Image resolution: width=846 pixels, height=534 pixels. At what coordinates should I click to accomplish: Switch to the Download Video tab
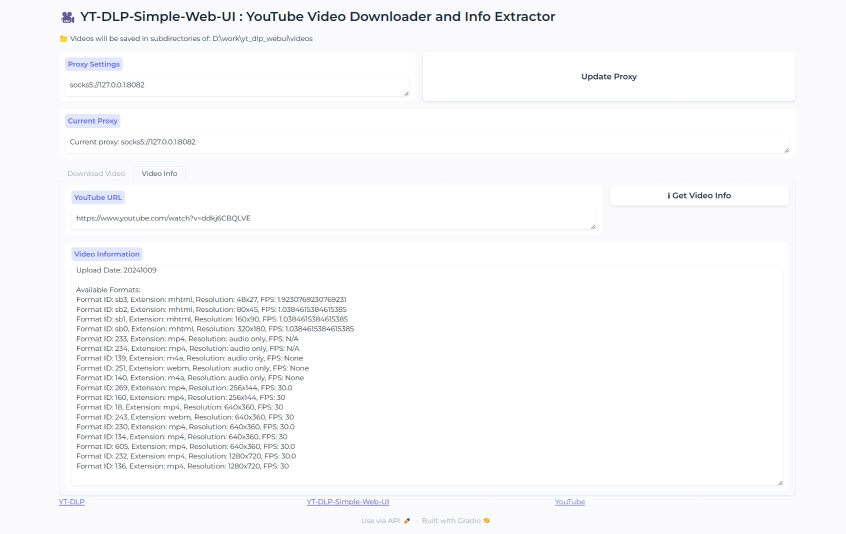coord(96,174)
